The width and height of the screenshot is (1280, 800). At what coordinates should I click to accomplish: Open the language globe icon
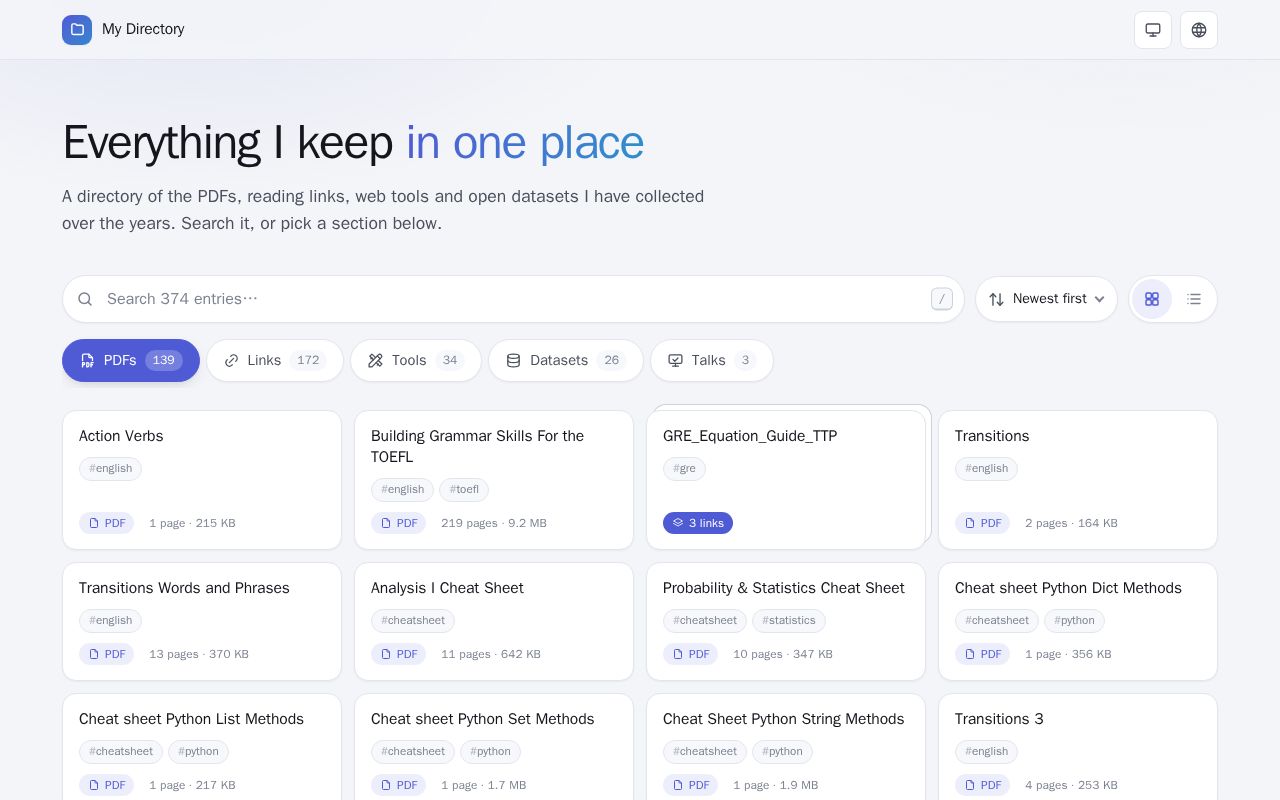pos(1199,30)
